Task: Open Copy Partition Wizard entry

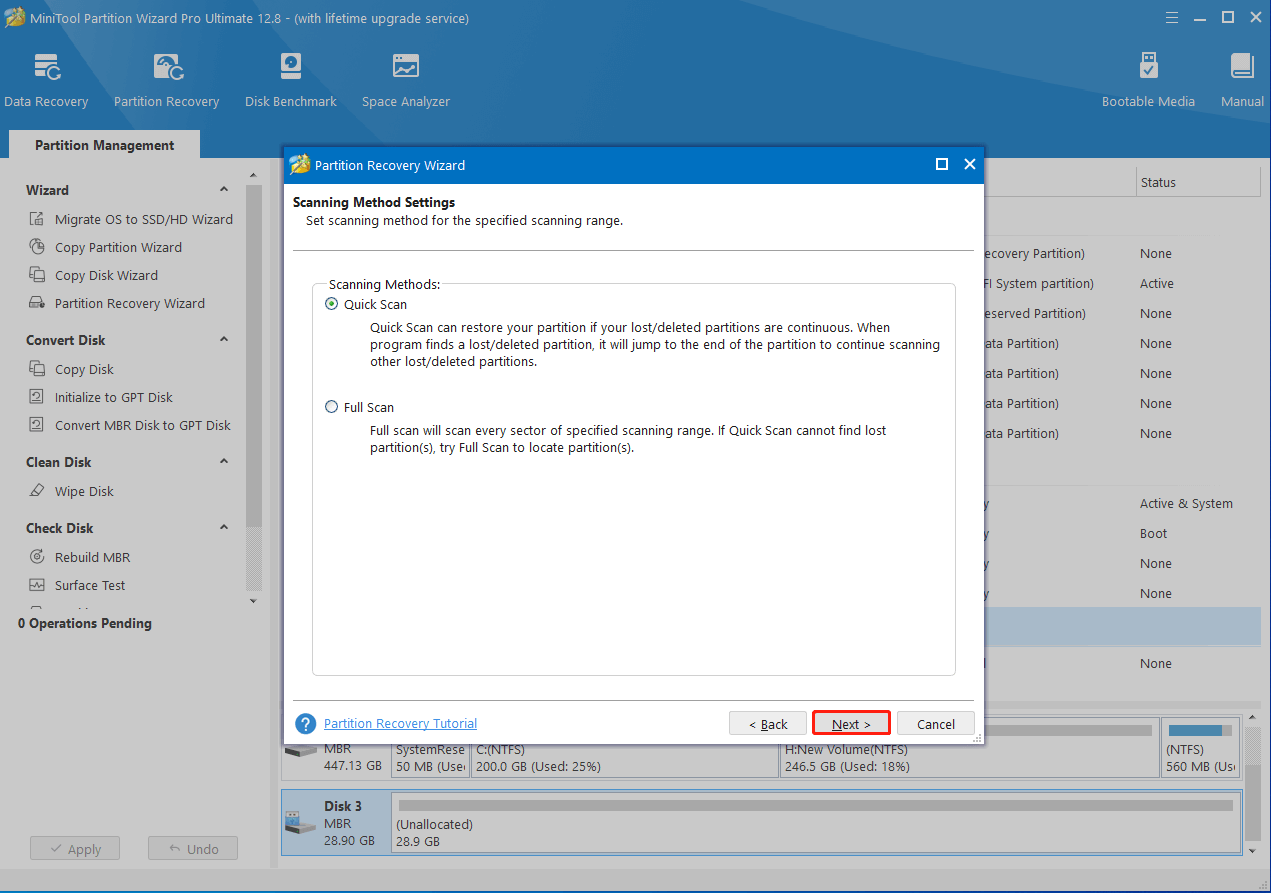Action: (x=118, y=247)
